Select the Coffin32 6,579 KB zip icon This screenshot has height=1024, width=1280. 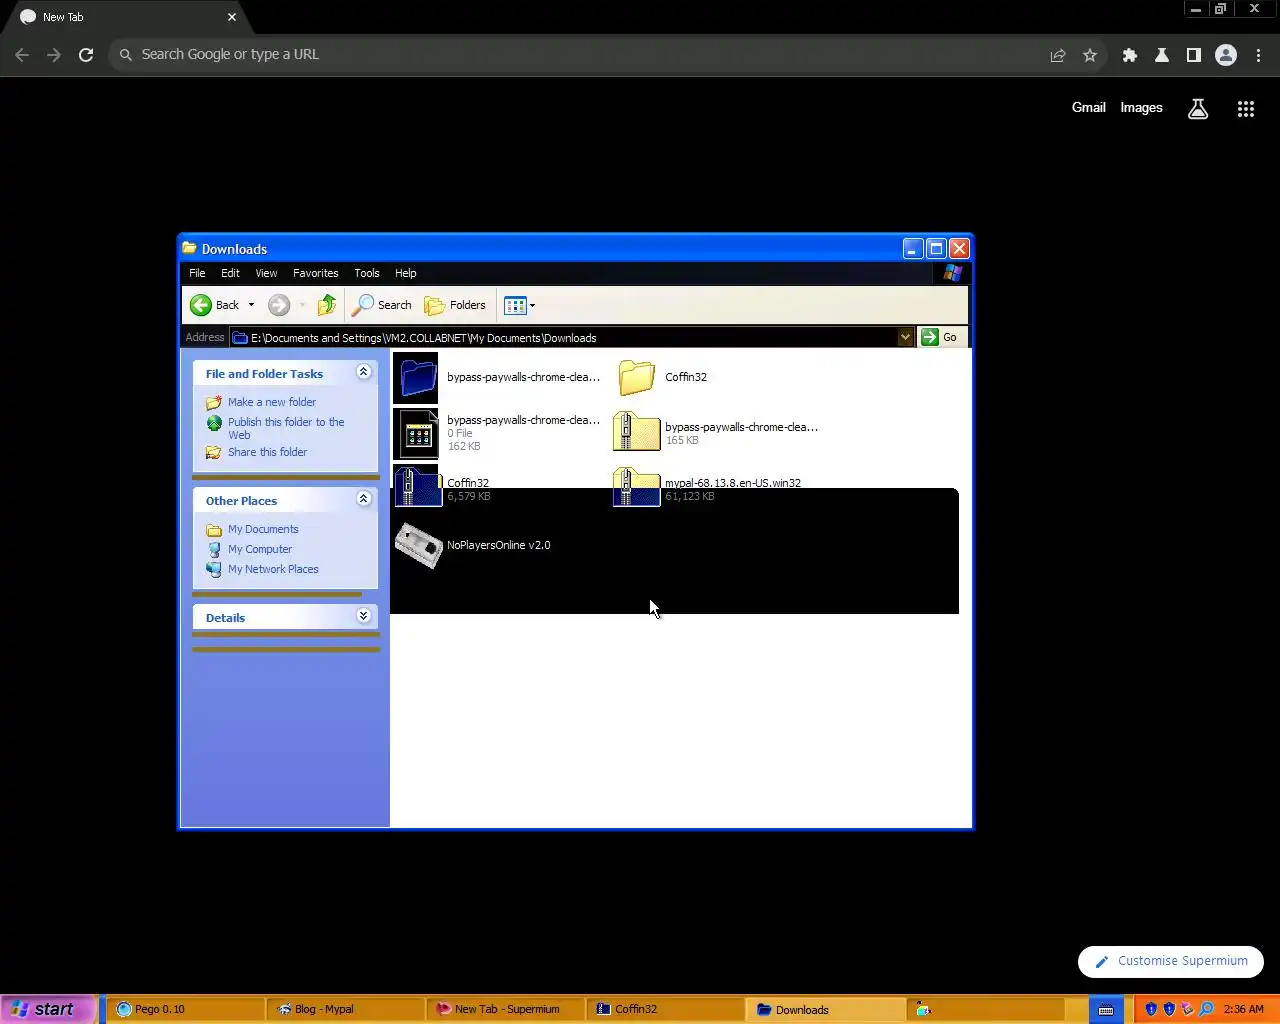(418, 486)
